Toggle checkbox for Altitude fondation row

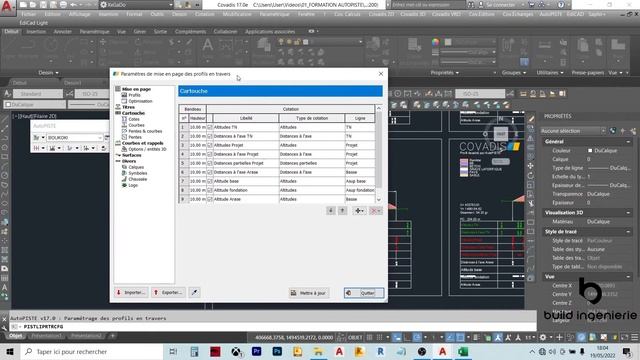click(210, 190)
